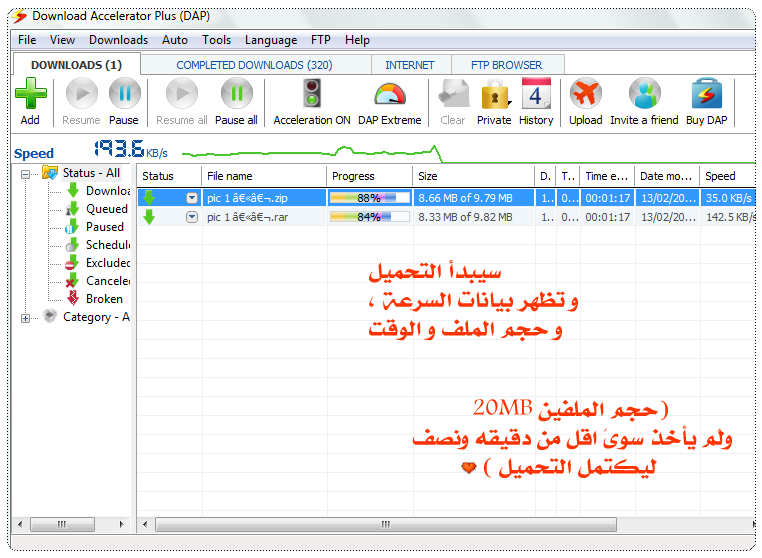
Task: Open the Tools menu
Action: 217,40
